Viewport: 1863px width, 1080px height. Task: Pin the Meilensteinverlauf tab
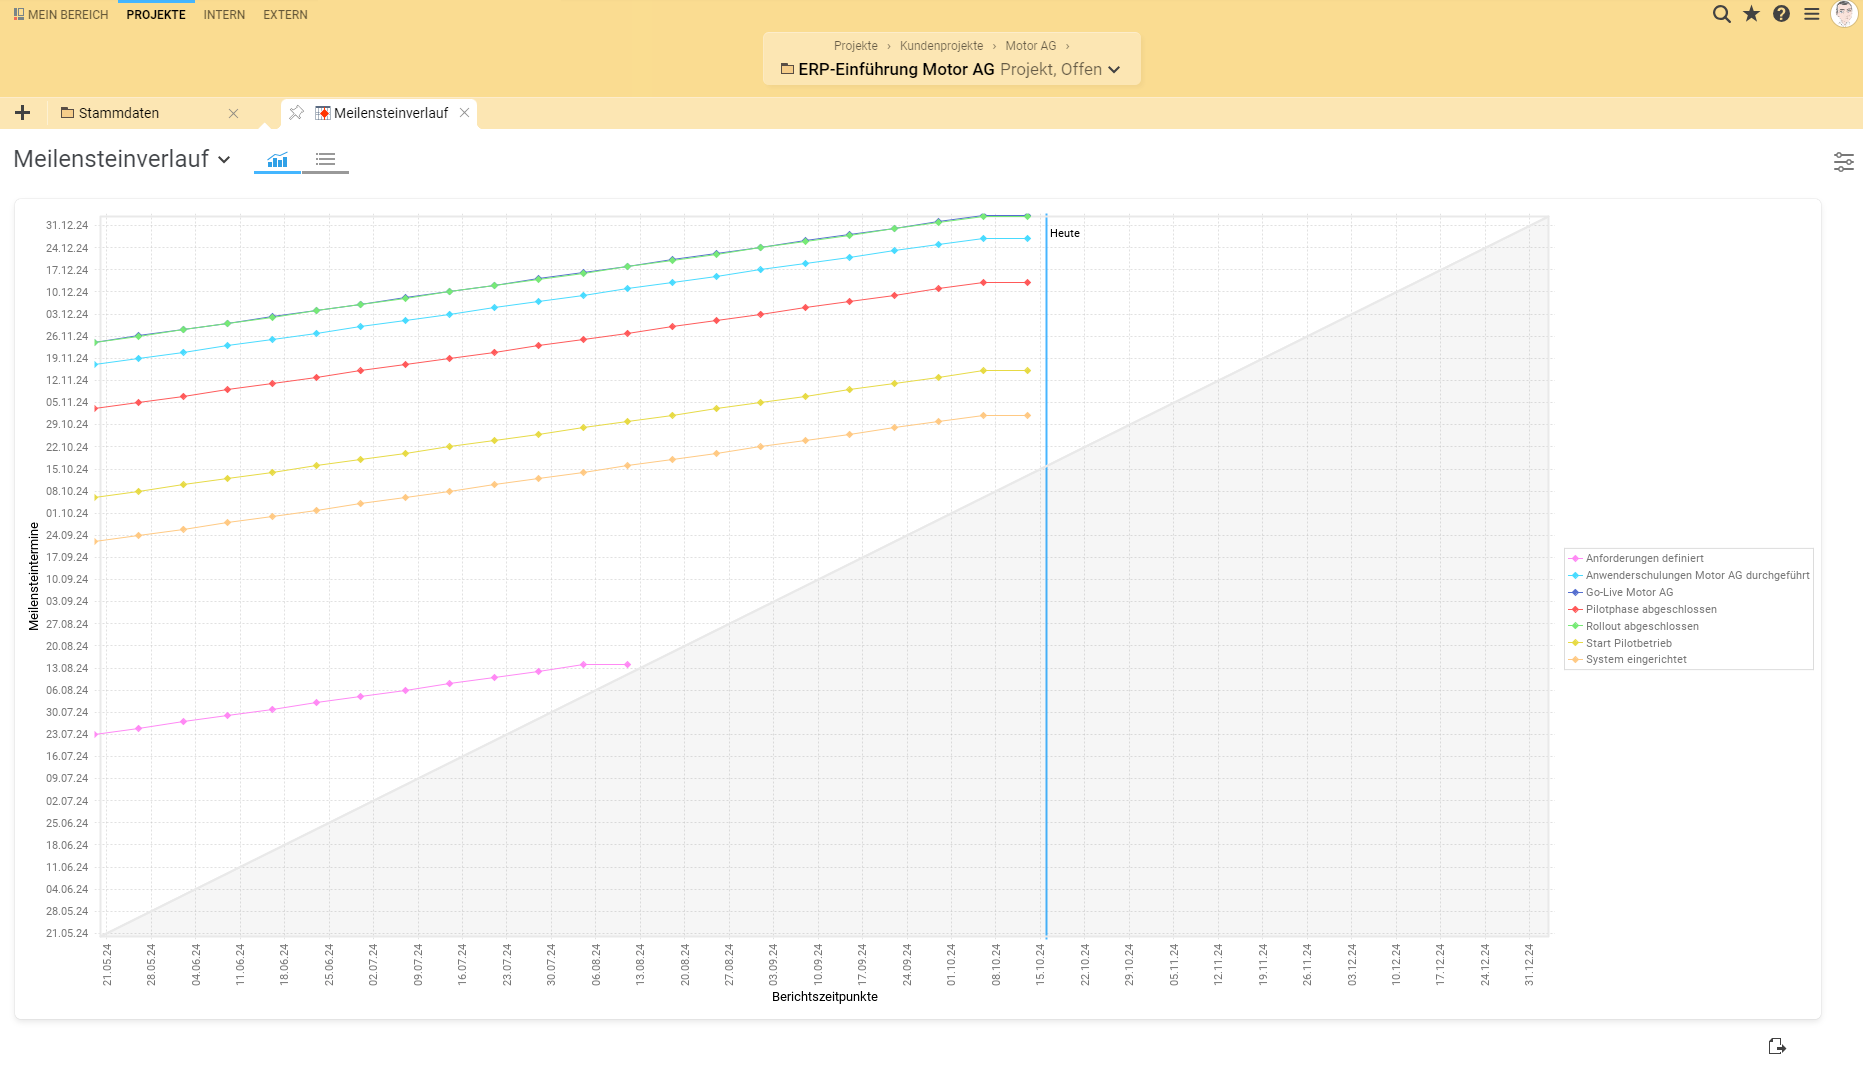point(296,113)
